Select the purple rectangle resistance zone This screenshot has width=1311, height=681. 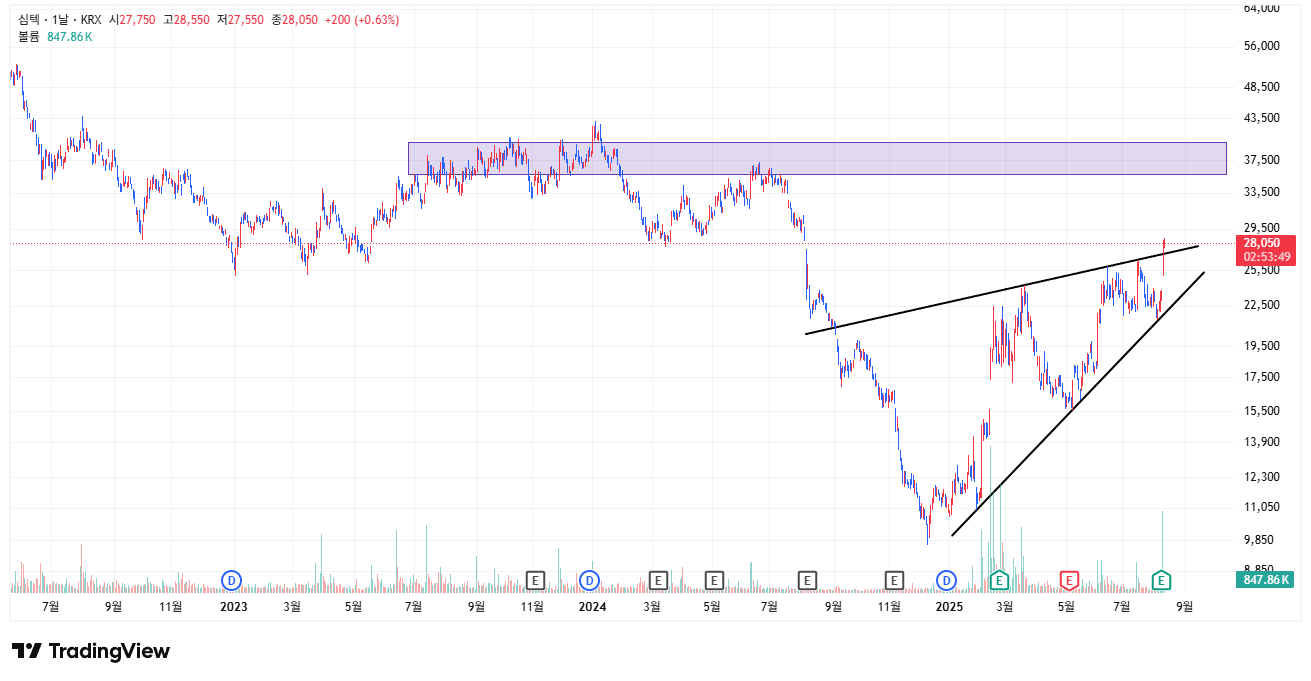[817, 158]
